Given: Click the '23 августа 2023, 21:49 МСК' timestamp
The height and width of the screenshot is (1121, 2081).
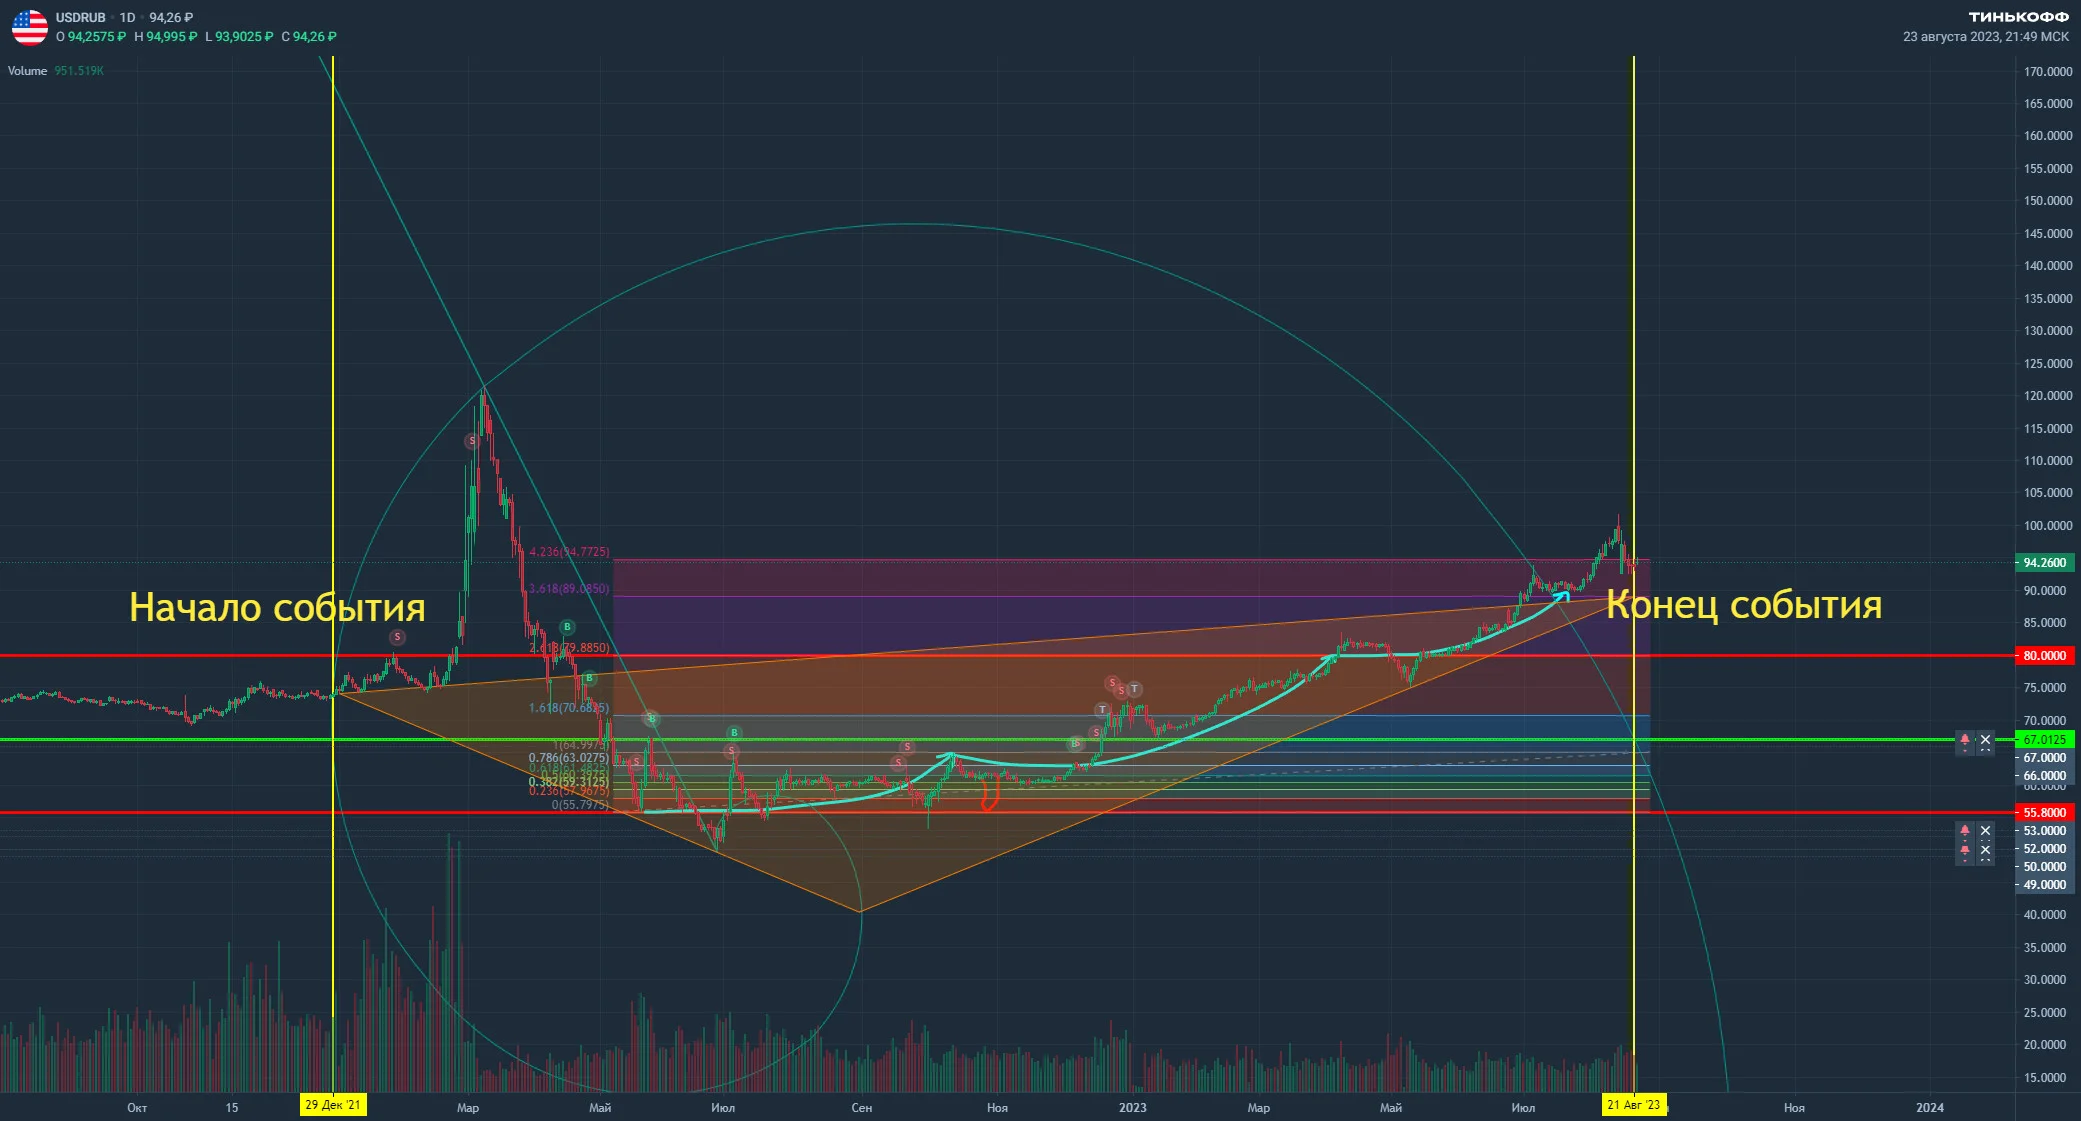Looking at the screenshot, I should point(1986,37).
